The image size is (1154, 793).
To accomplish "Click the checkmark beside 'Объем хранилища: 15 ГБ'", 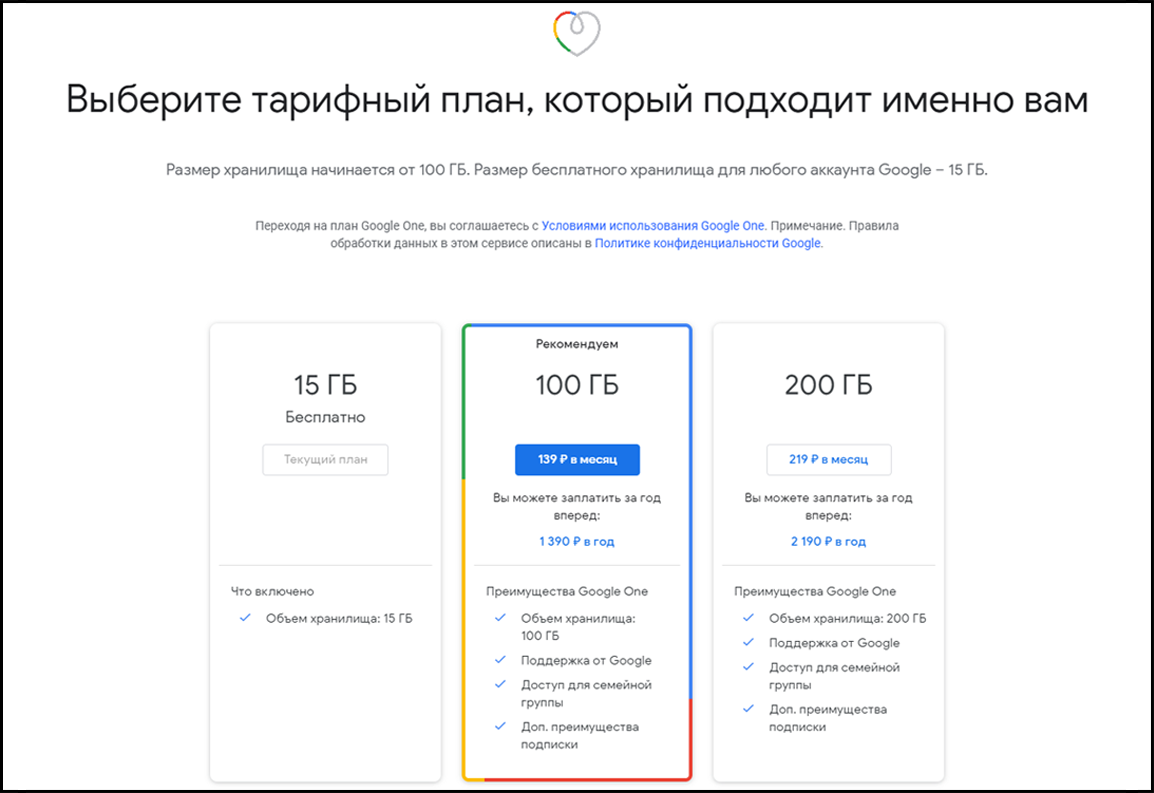I will pos(244,618).
